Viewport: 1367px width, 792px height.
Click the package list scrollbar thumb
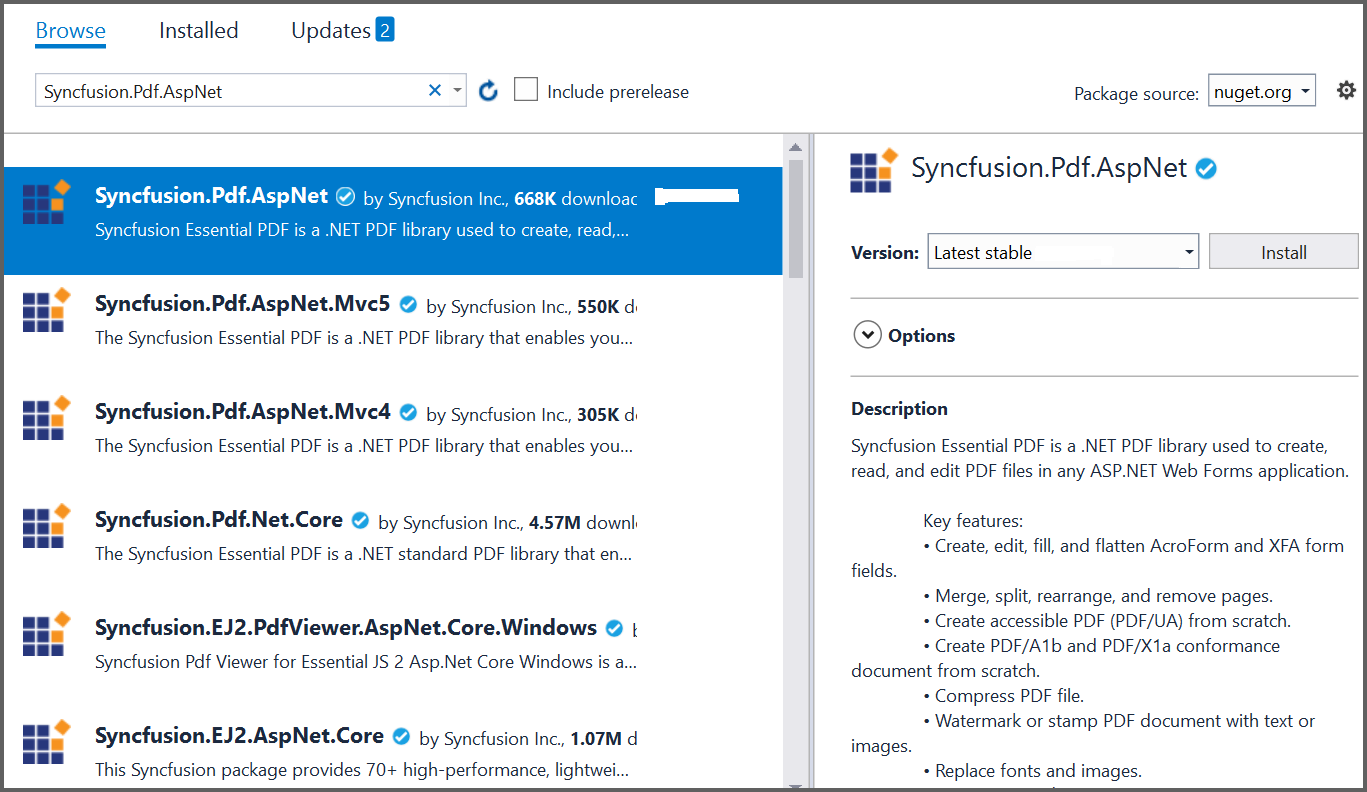[x=796, y=217]
